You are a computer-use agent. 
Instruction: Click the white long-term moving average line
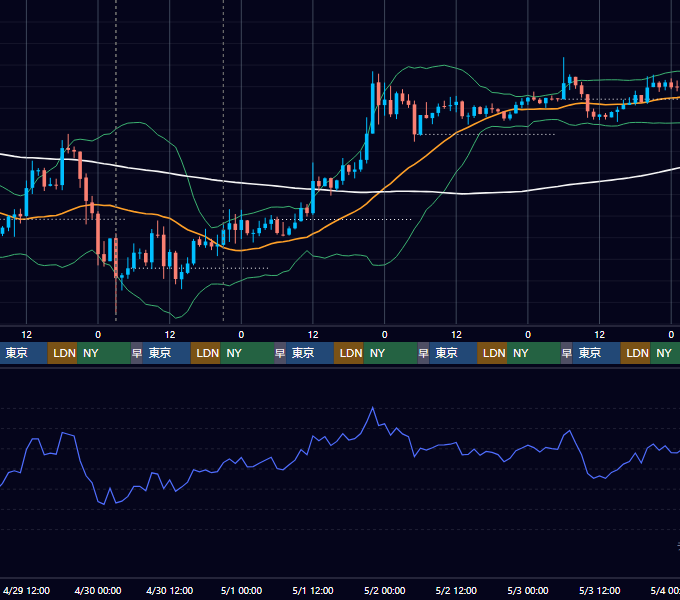click(x=408, y=192)
